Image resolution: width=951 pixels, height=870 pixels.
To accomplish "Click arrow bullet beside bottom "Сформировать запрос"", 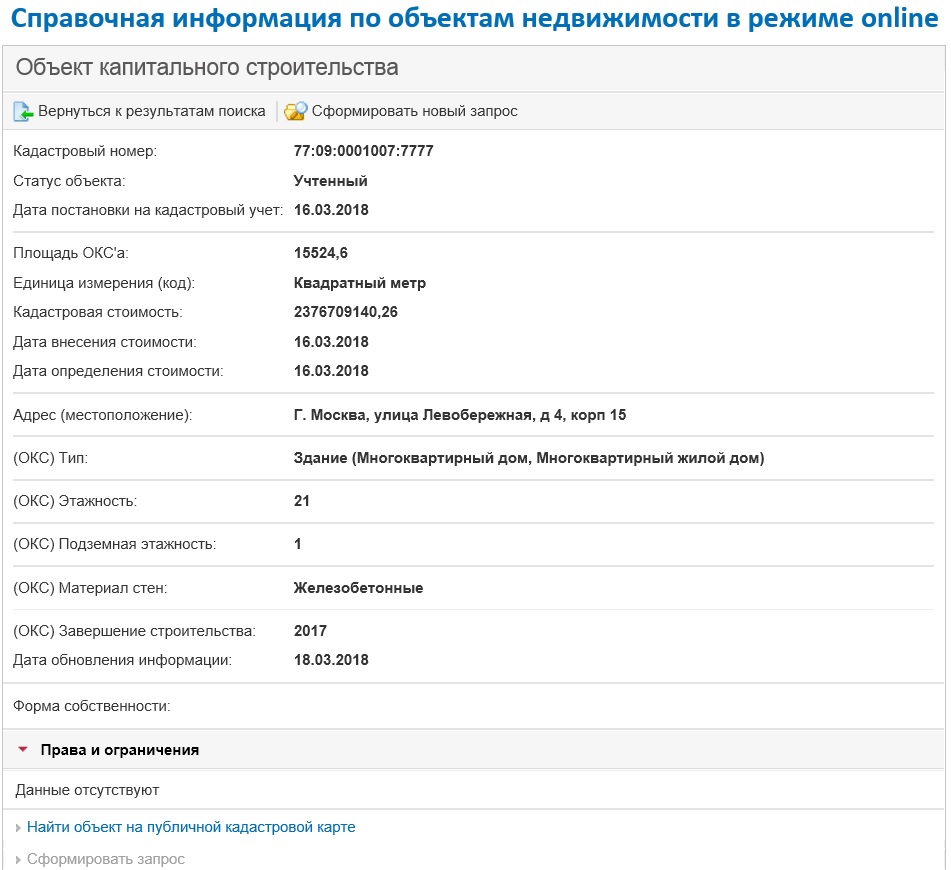I will click(19, 860).
